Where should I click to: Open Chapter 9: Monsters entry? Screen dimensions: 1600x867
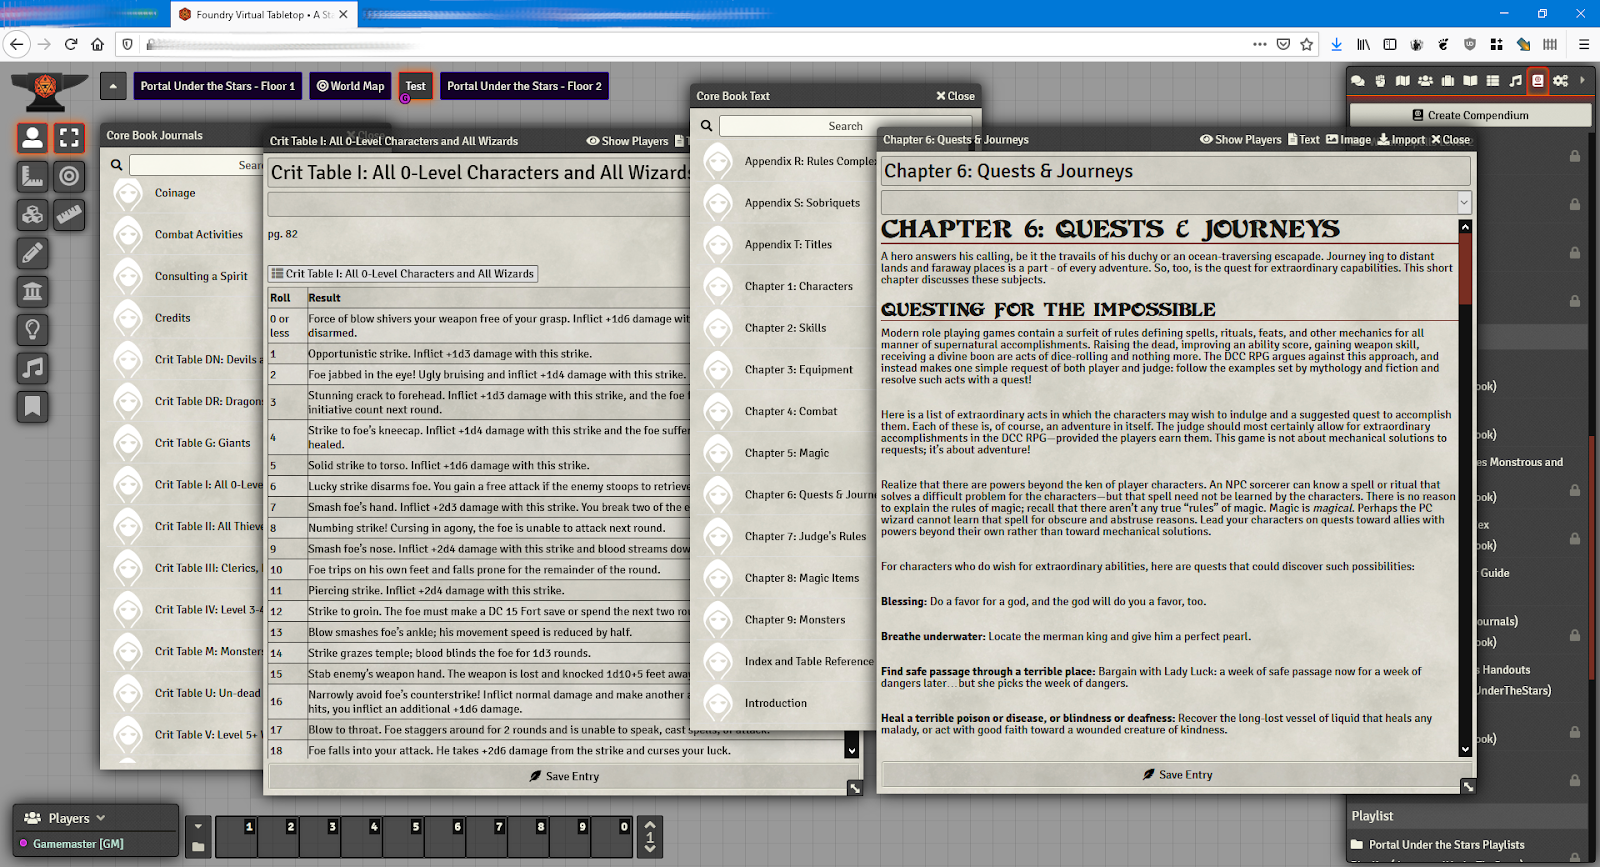click(x=795, y=620)
